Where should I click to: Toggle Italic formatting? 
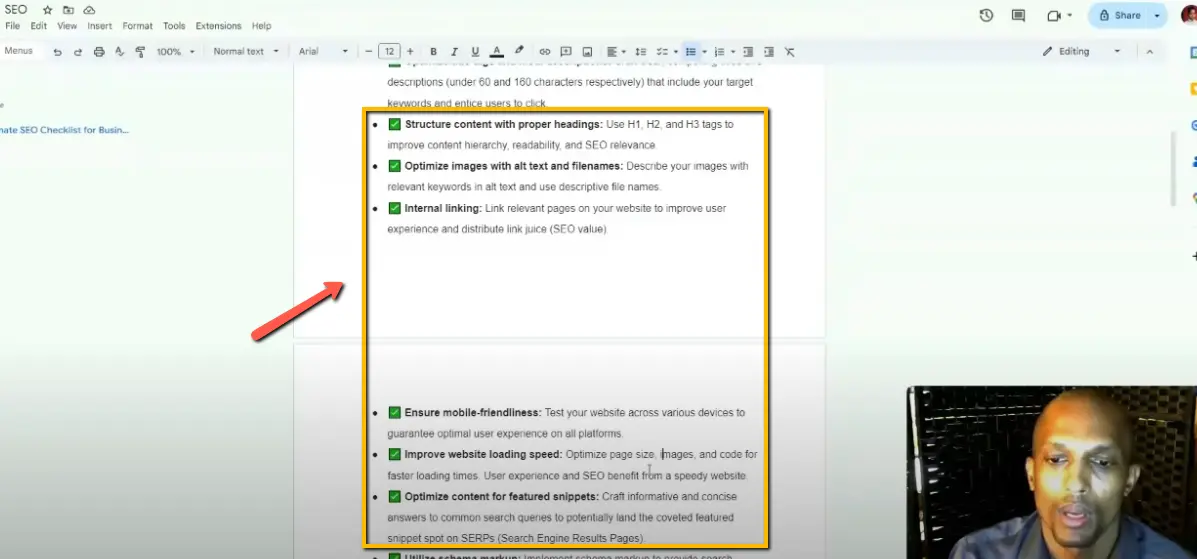pos(454,52)
